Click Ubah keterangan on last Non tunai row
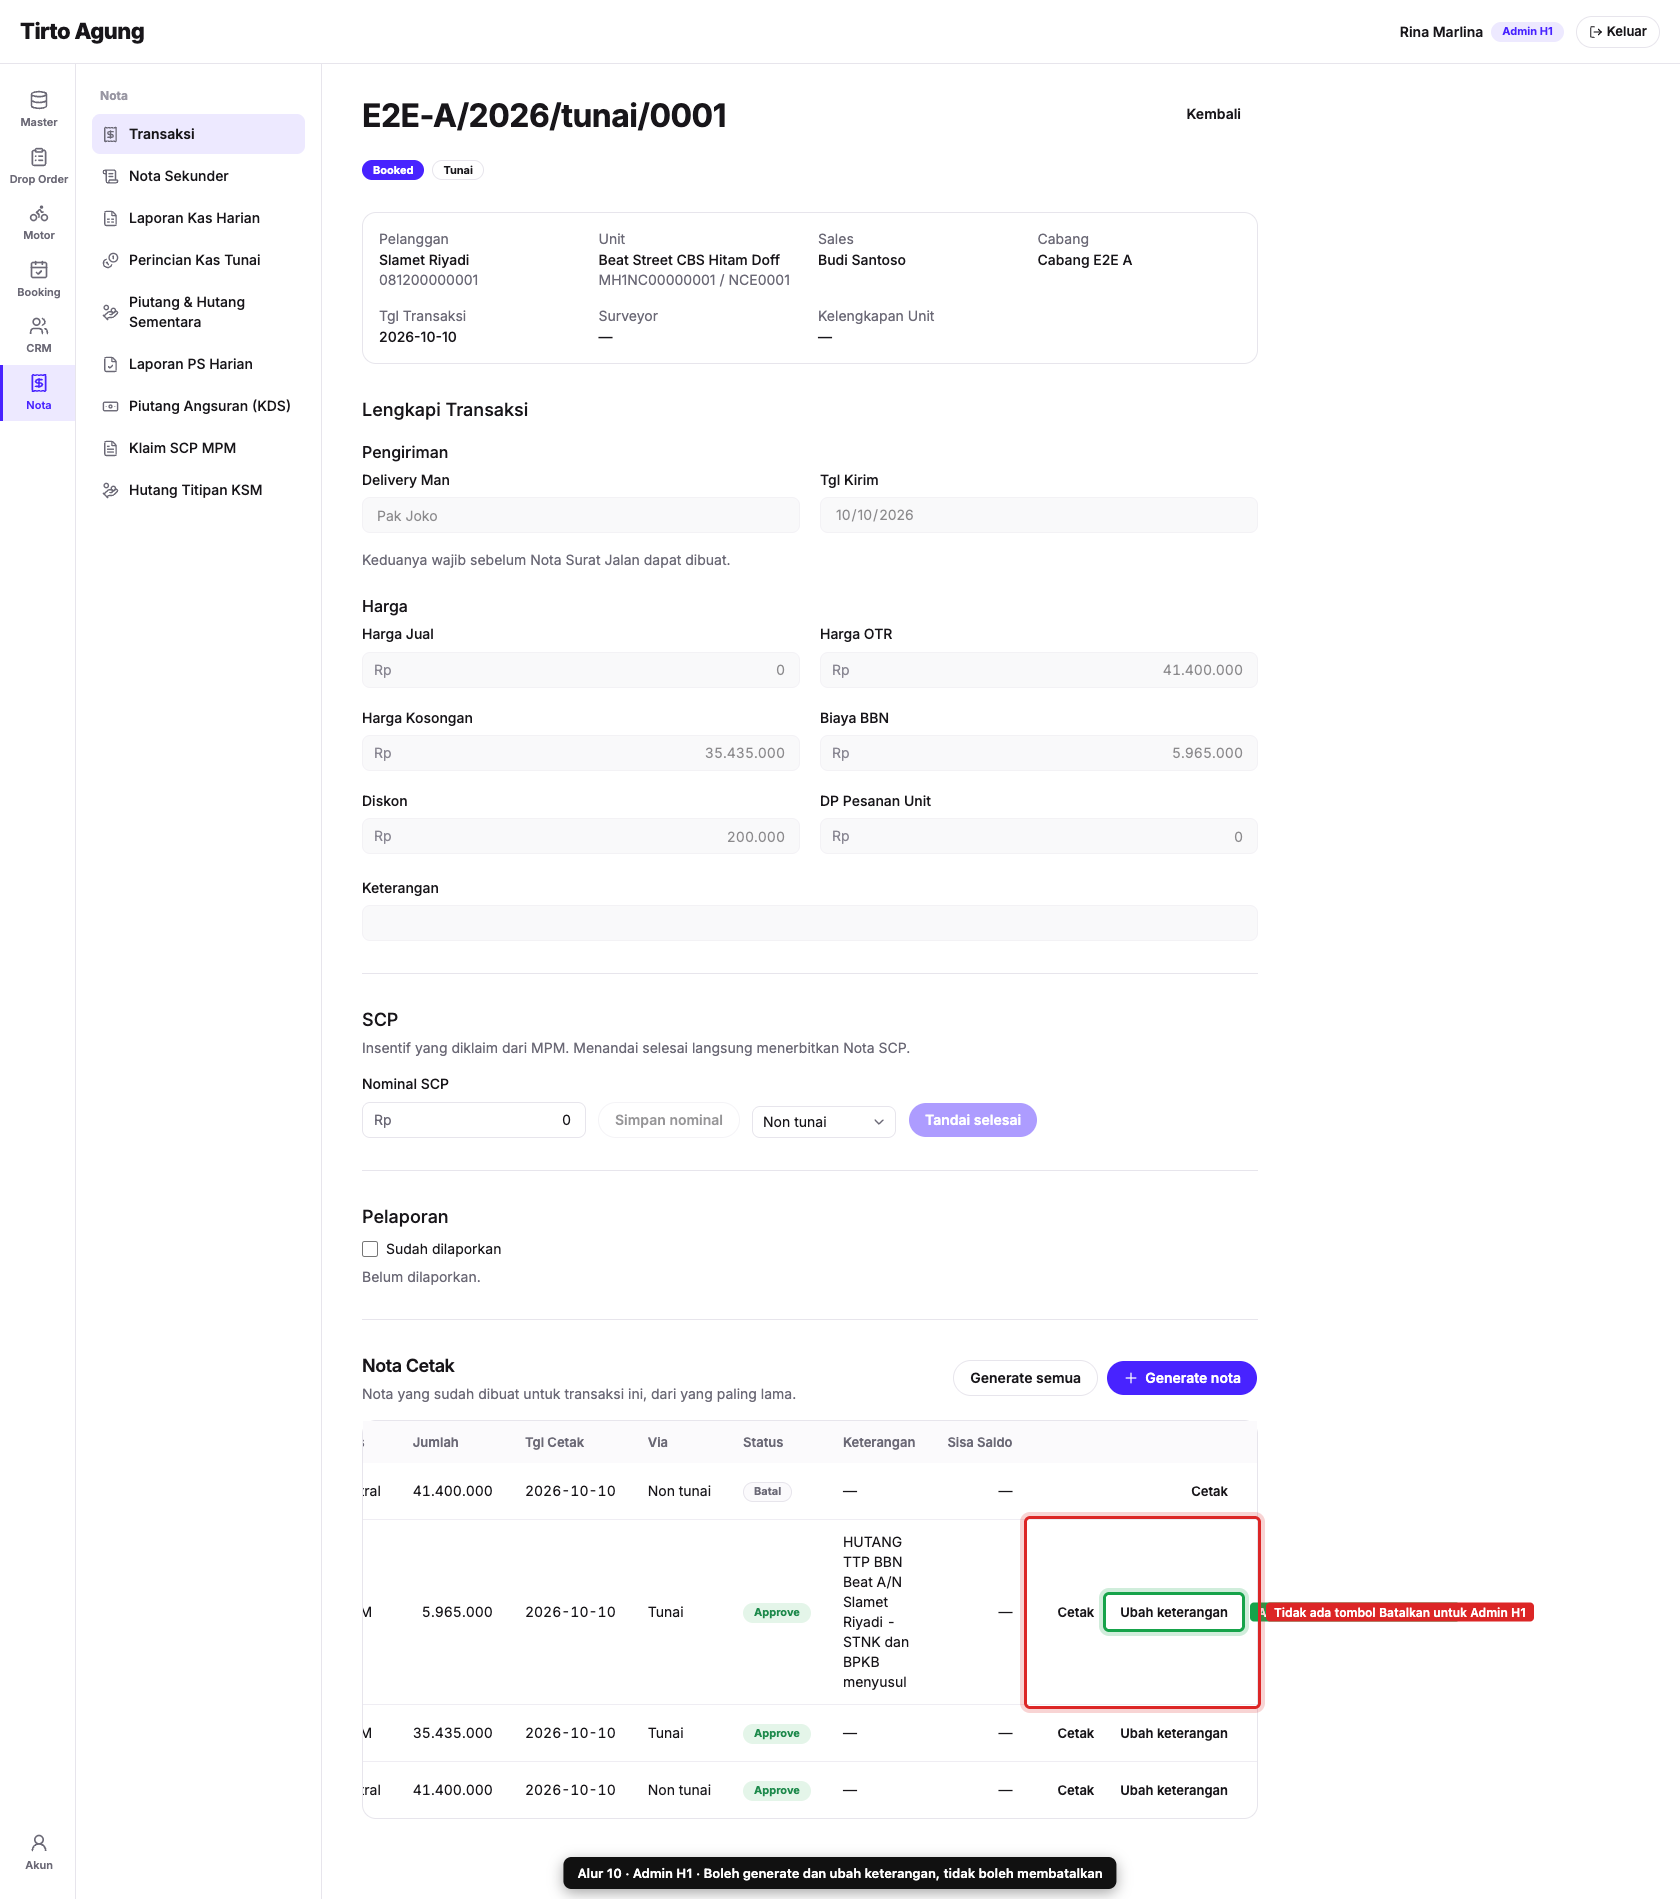 pyautogui.click(x=1173, y=1790)
